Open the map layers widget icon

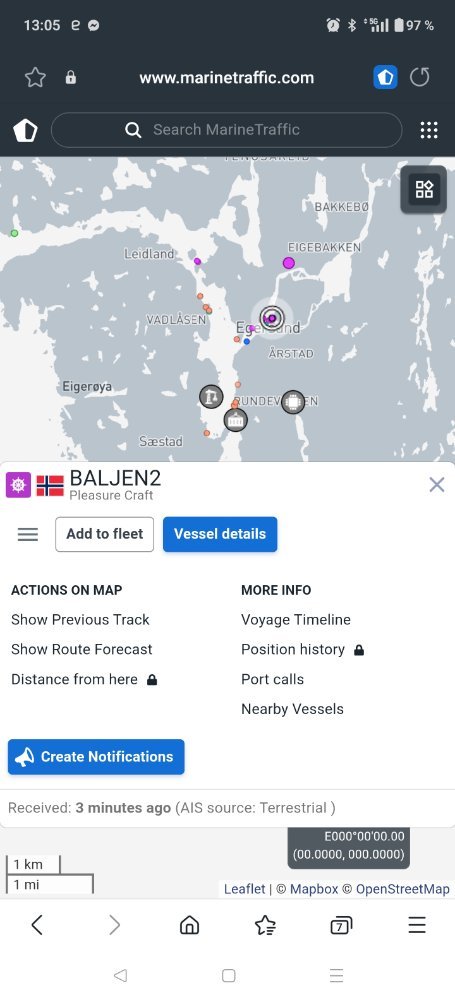[424, 189]
